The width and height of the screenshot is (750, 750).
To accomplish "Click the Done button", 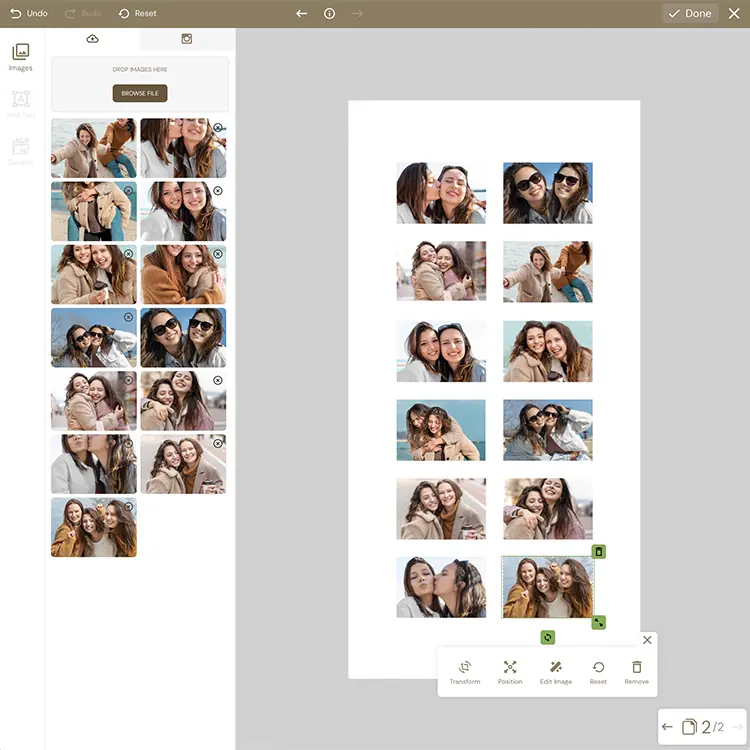I will (x=690, y=13).
